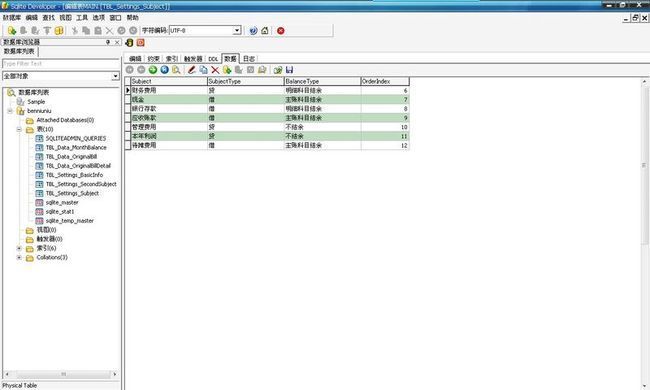Switch to the DDL tab
The image size is (650, 390).
click(x=213, y=59)
